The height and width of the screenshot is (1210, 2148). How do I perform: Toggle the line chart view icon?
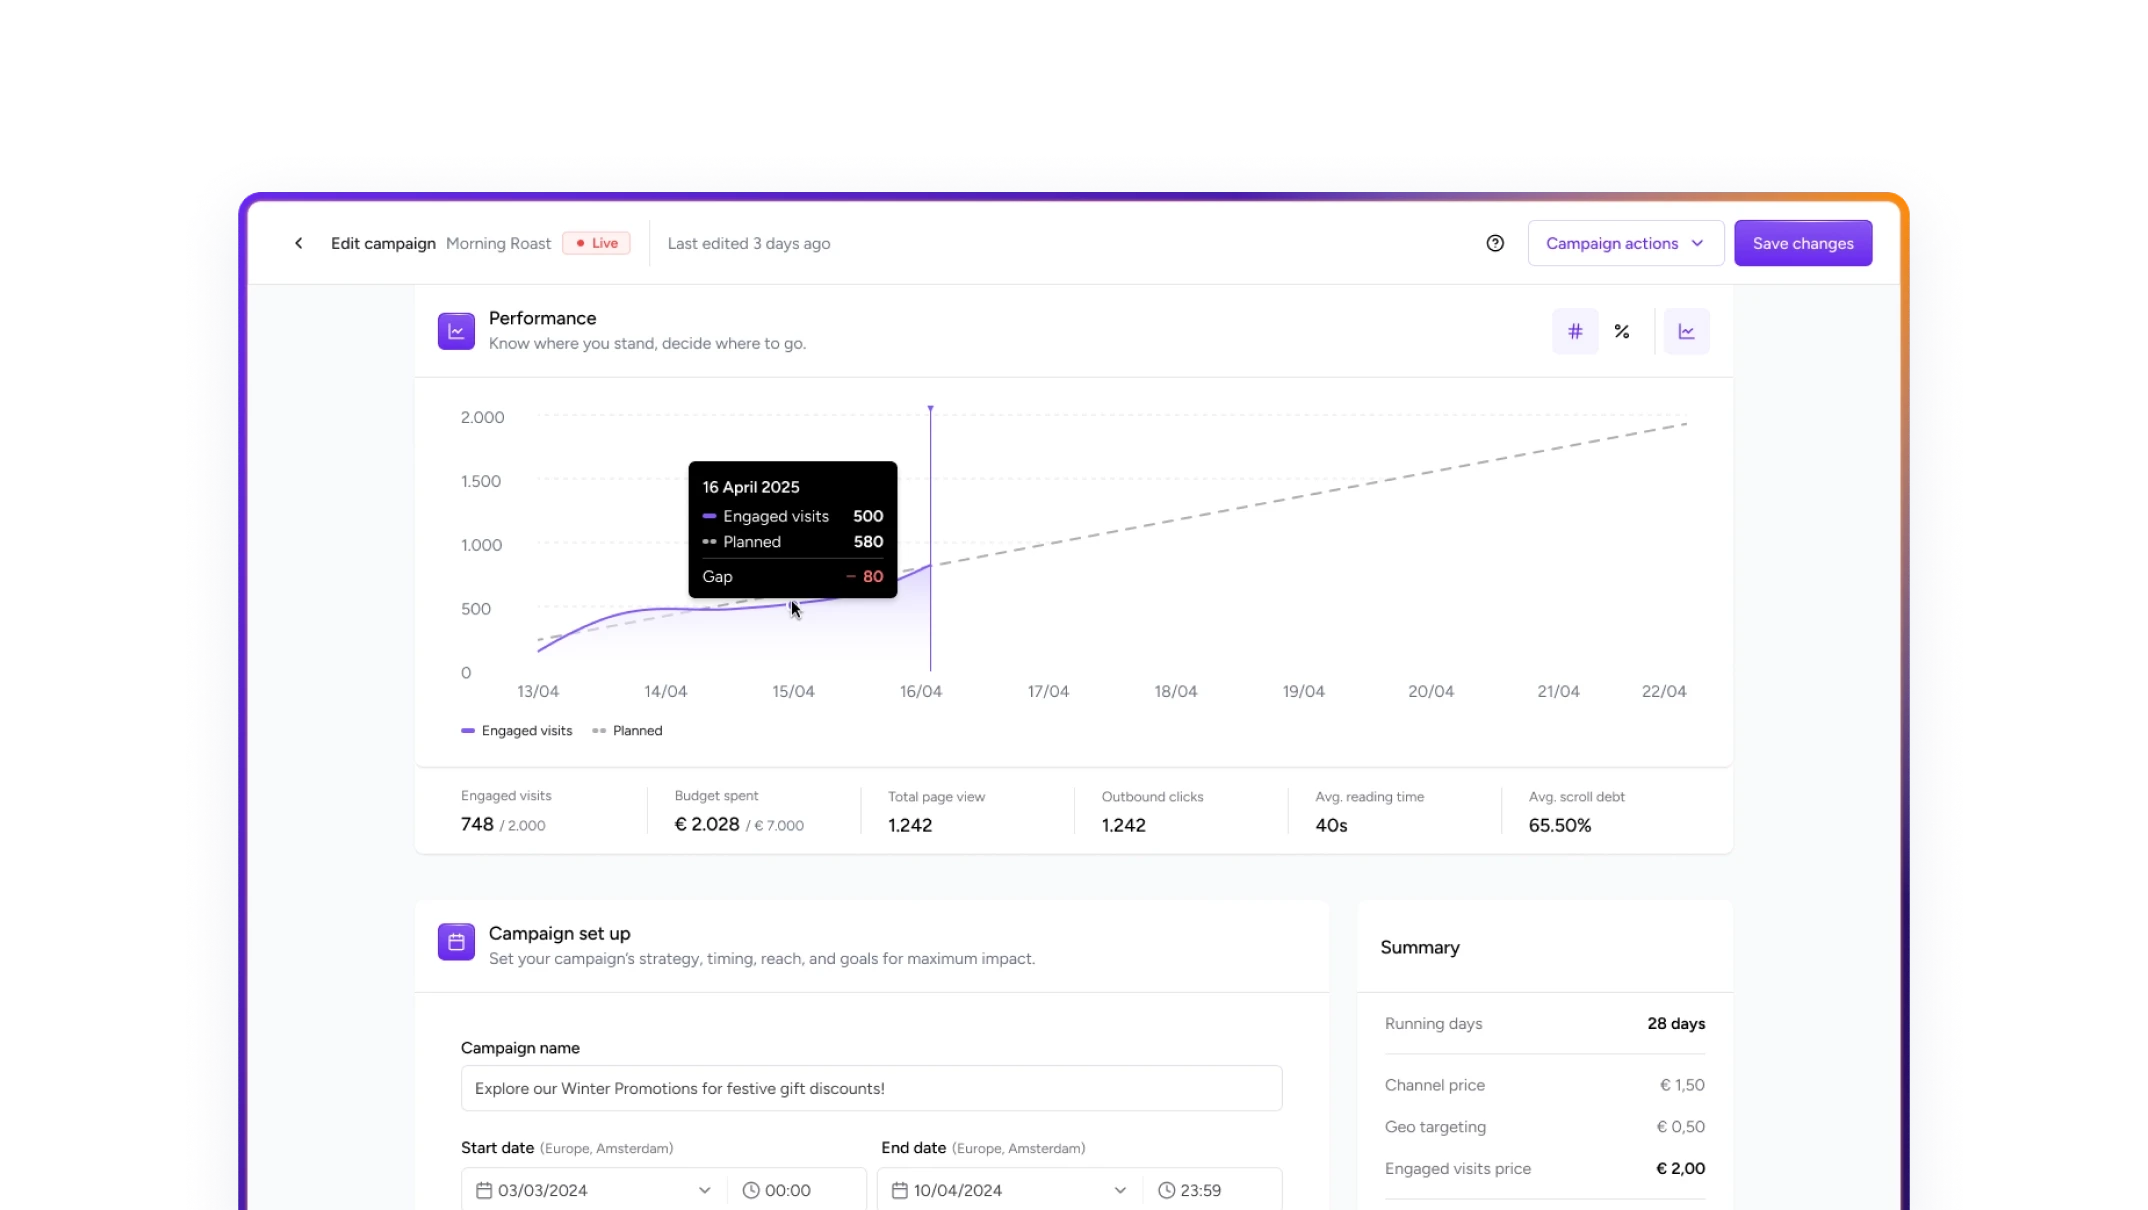pos(1686,331)
